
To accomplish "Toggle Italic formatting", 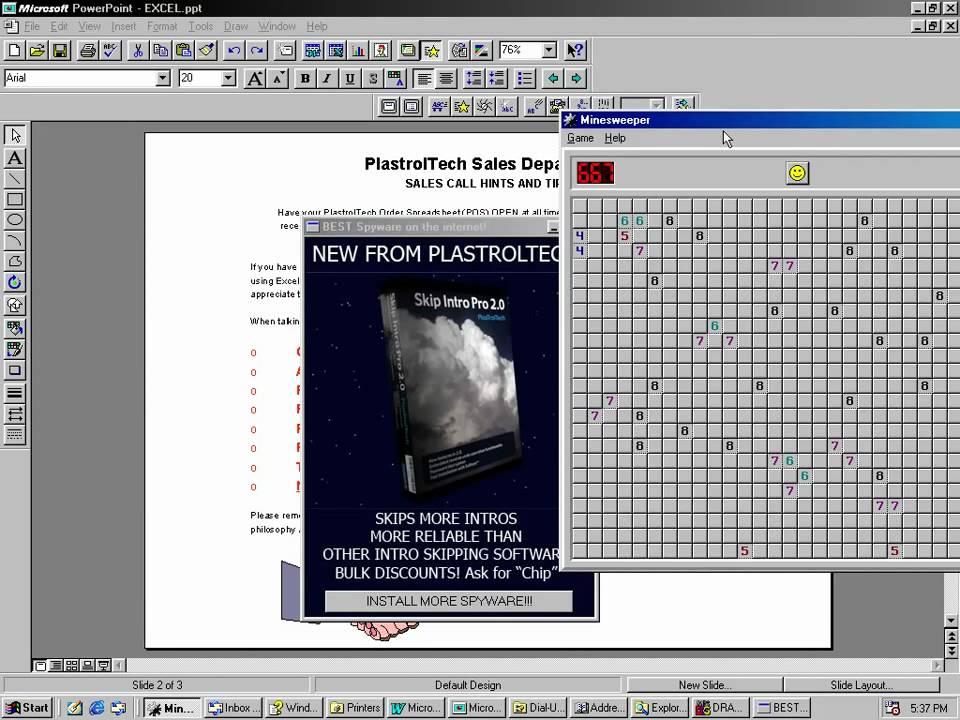I will pyautogui.click(x=327, y=78).
